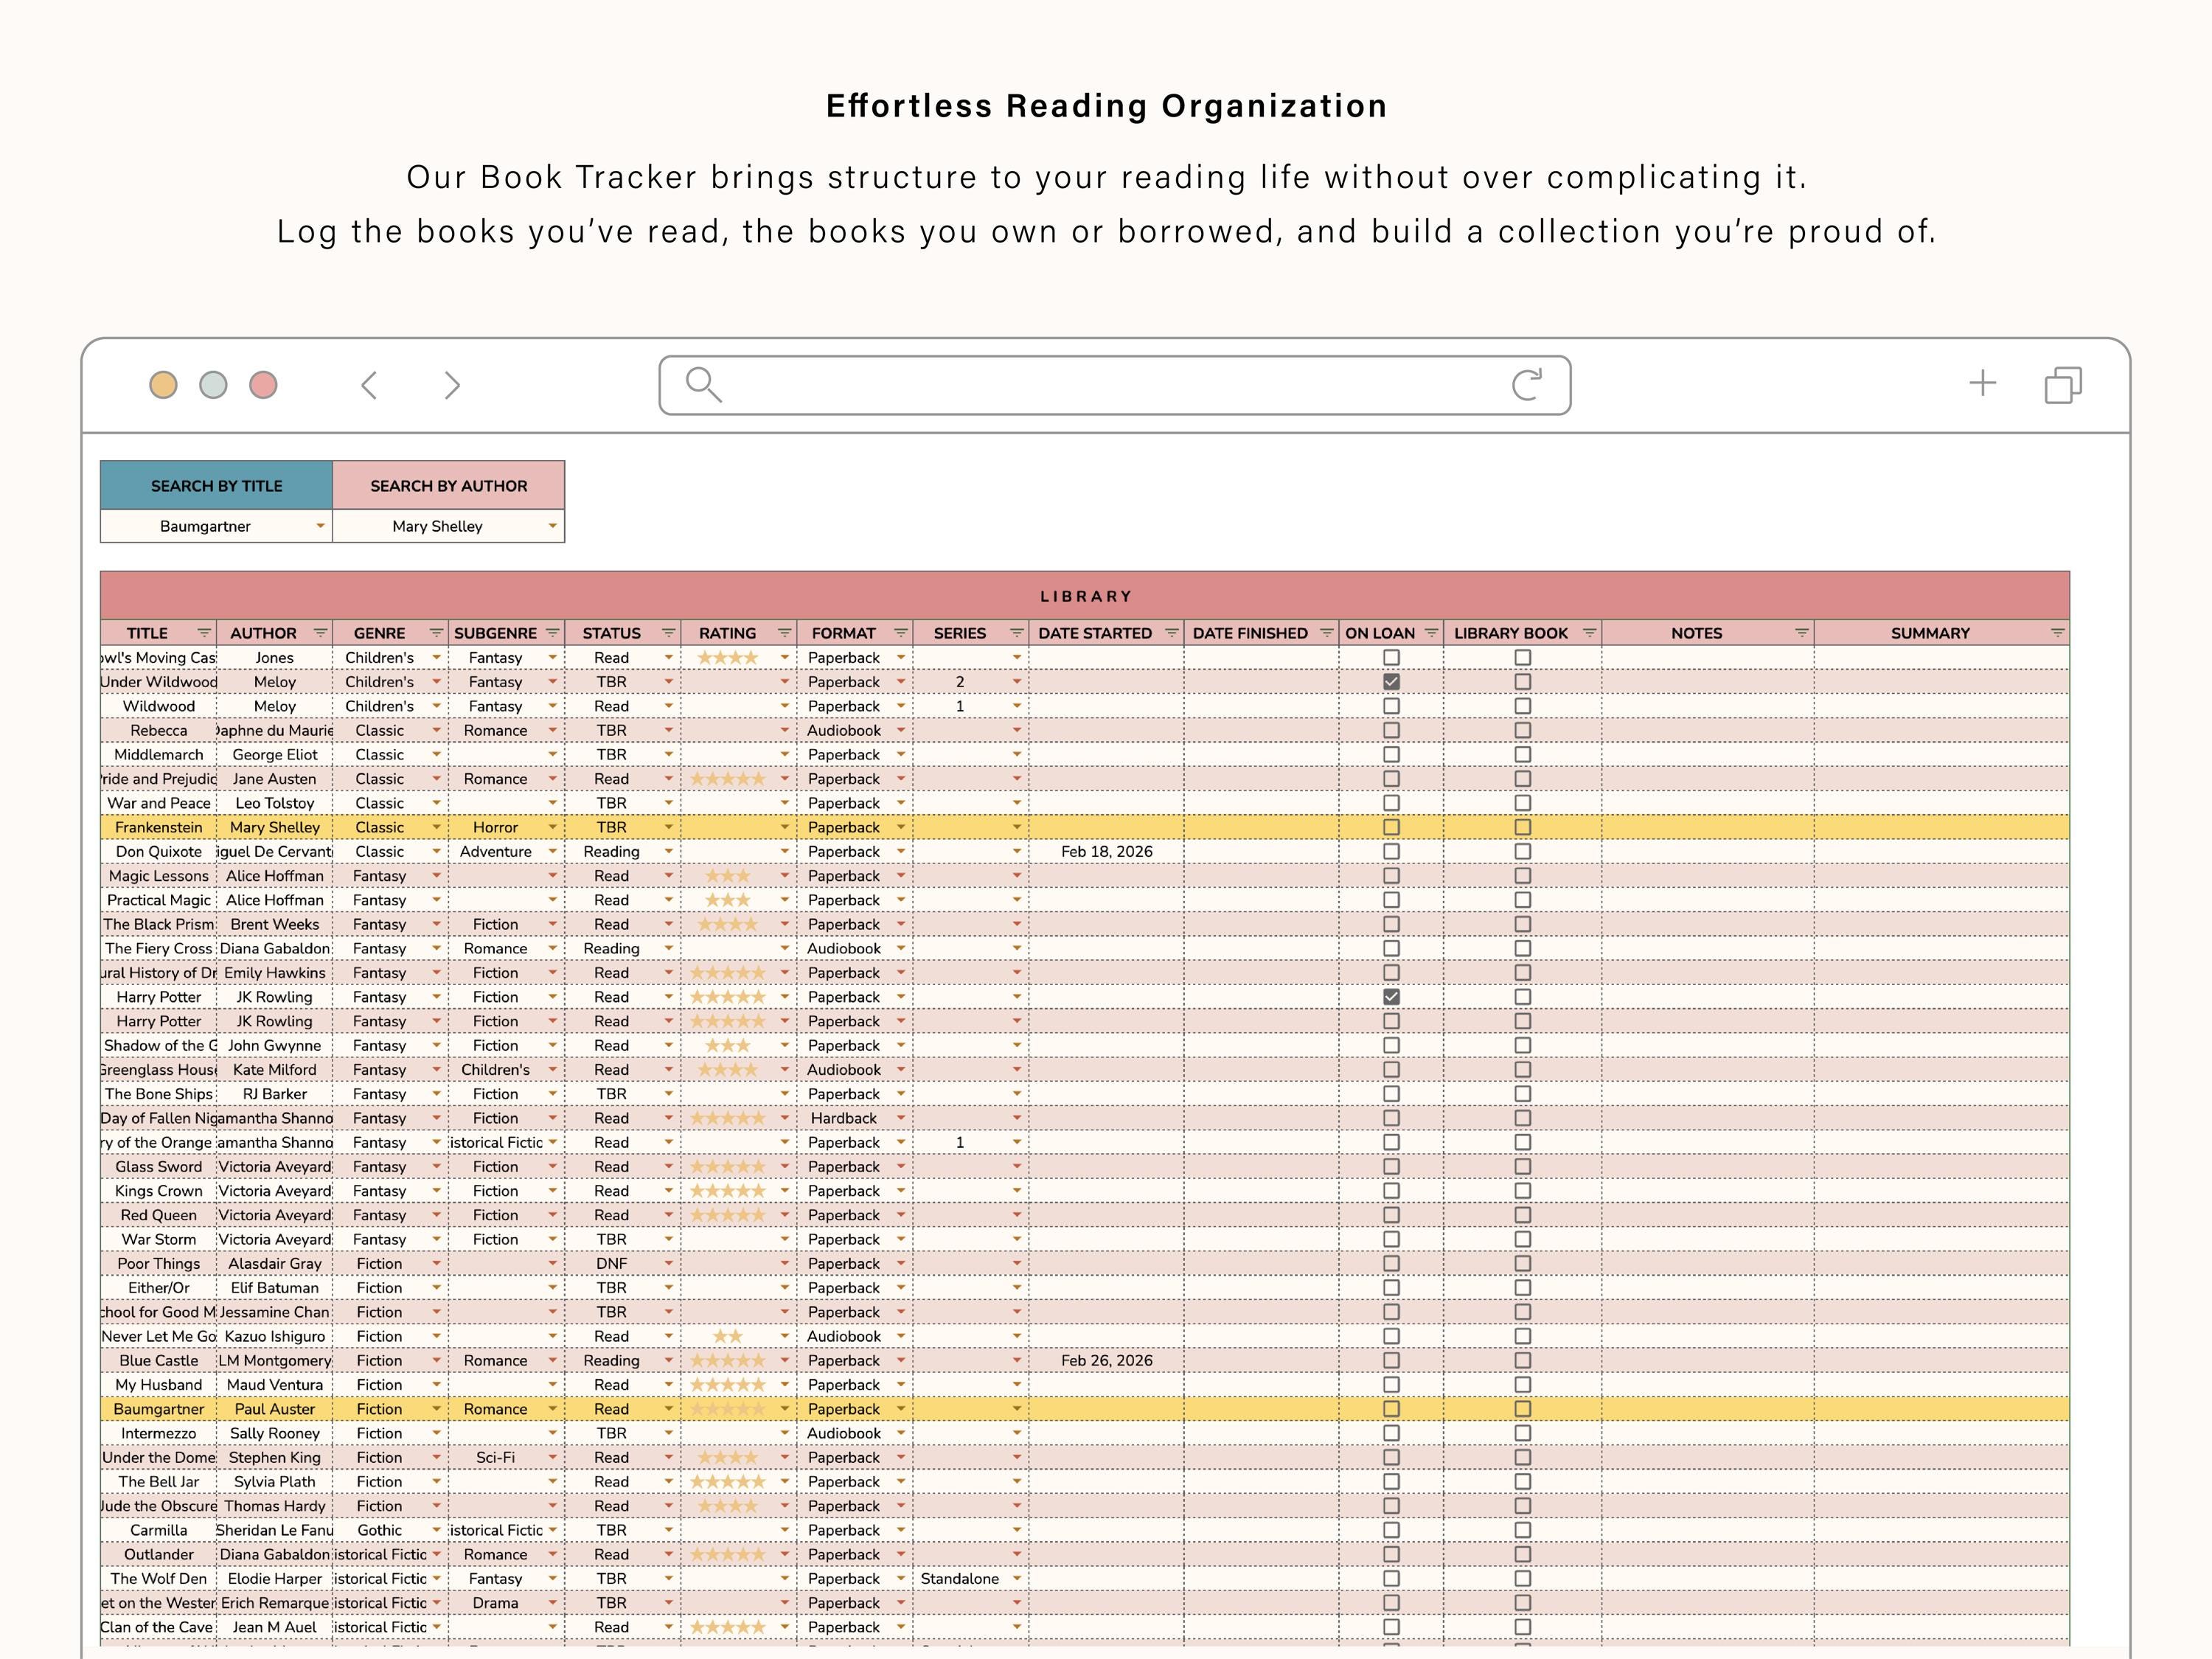Select the Feb 18, 2026 date cell
The image size is (2212, 1659).
pos(1106,851)
